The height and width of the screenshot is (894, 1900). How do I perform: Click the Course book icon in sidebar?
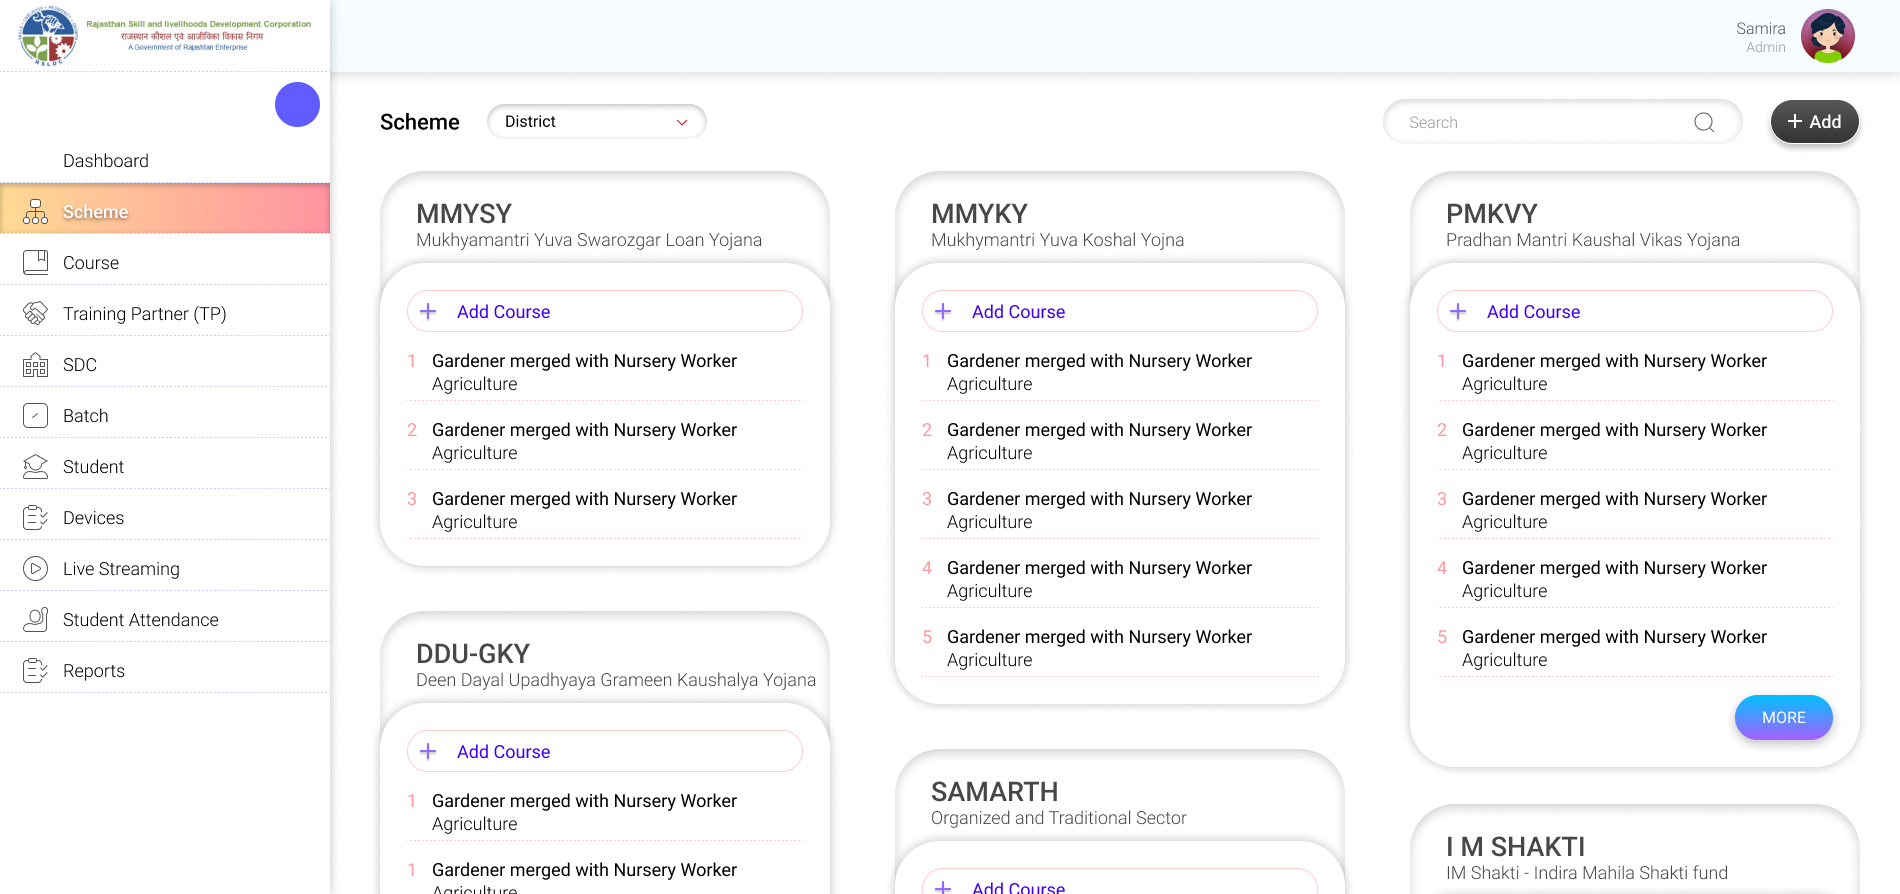[x=35, y=263]
